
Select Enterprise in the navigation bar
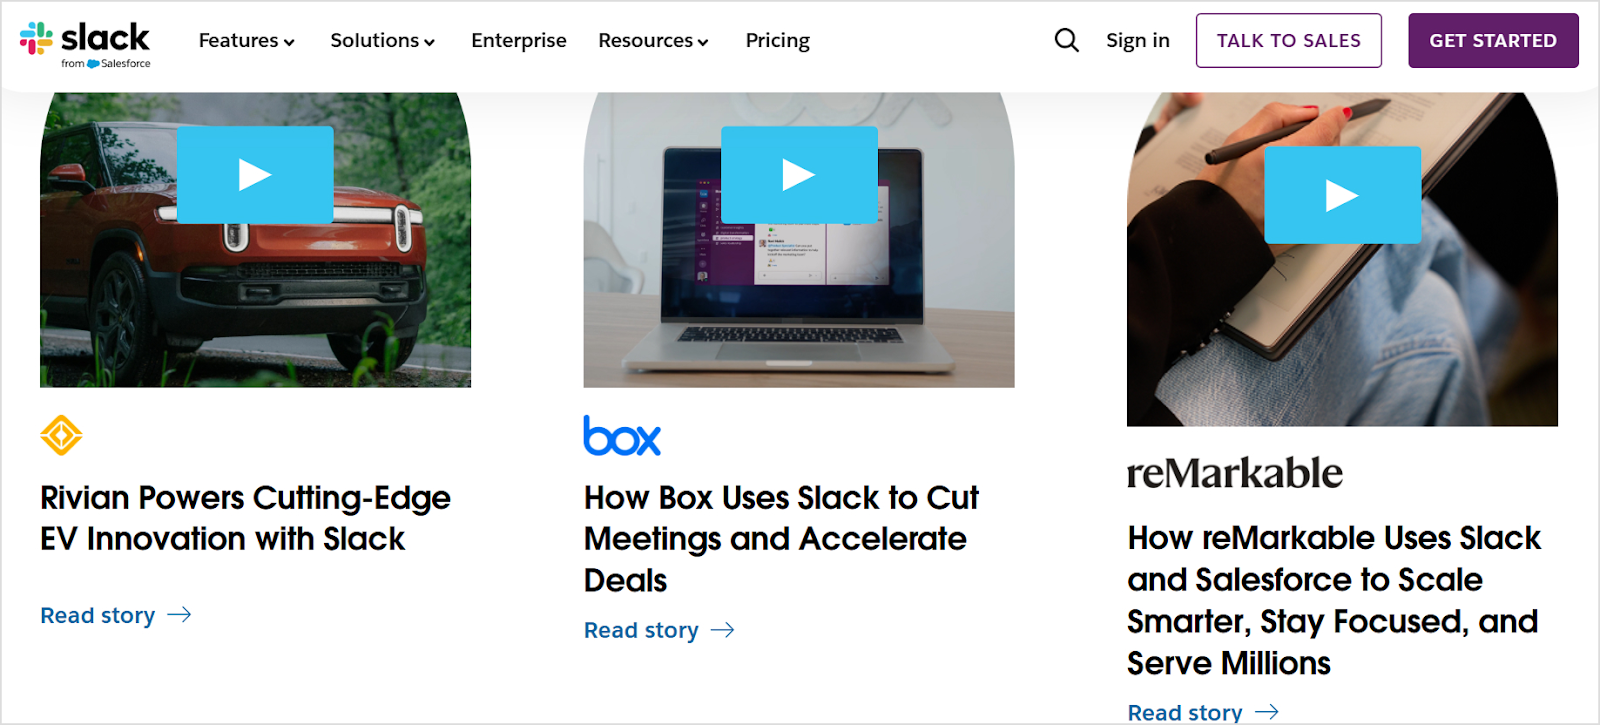(x=519, y=40)
